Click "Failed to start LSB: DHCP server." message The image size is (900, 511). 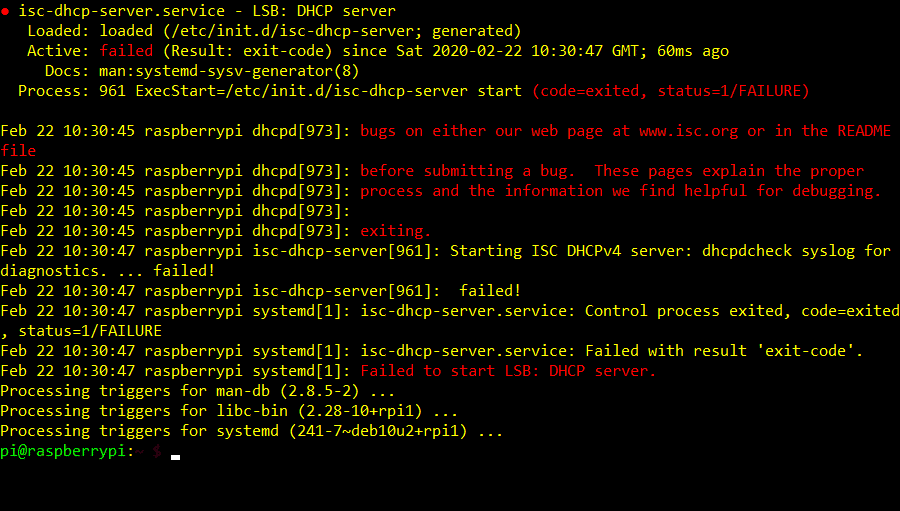click(508, 371)
